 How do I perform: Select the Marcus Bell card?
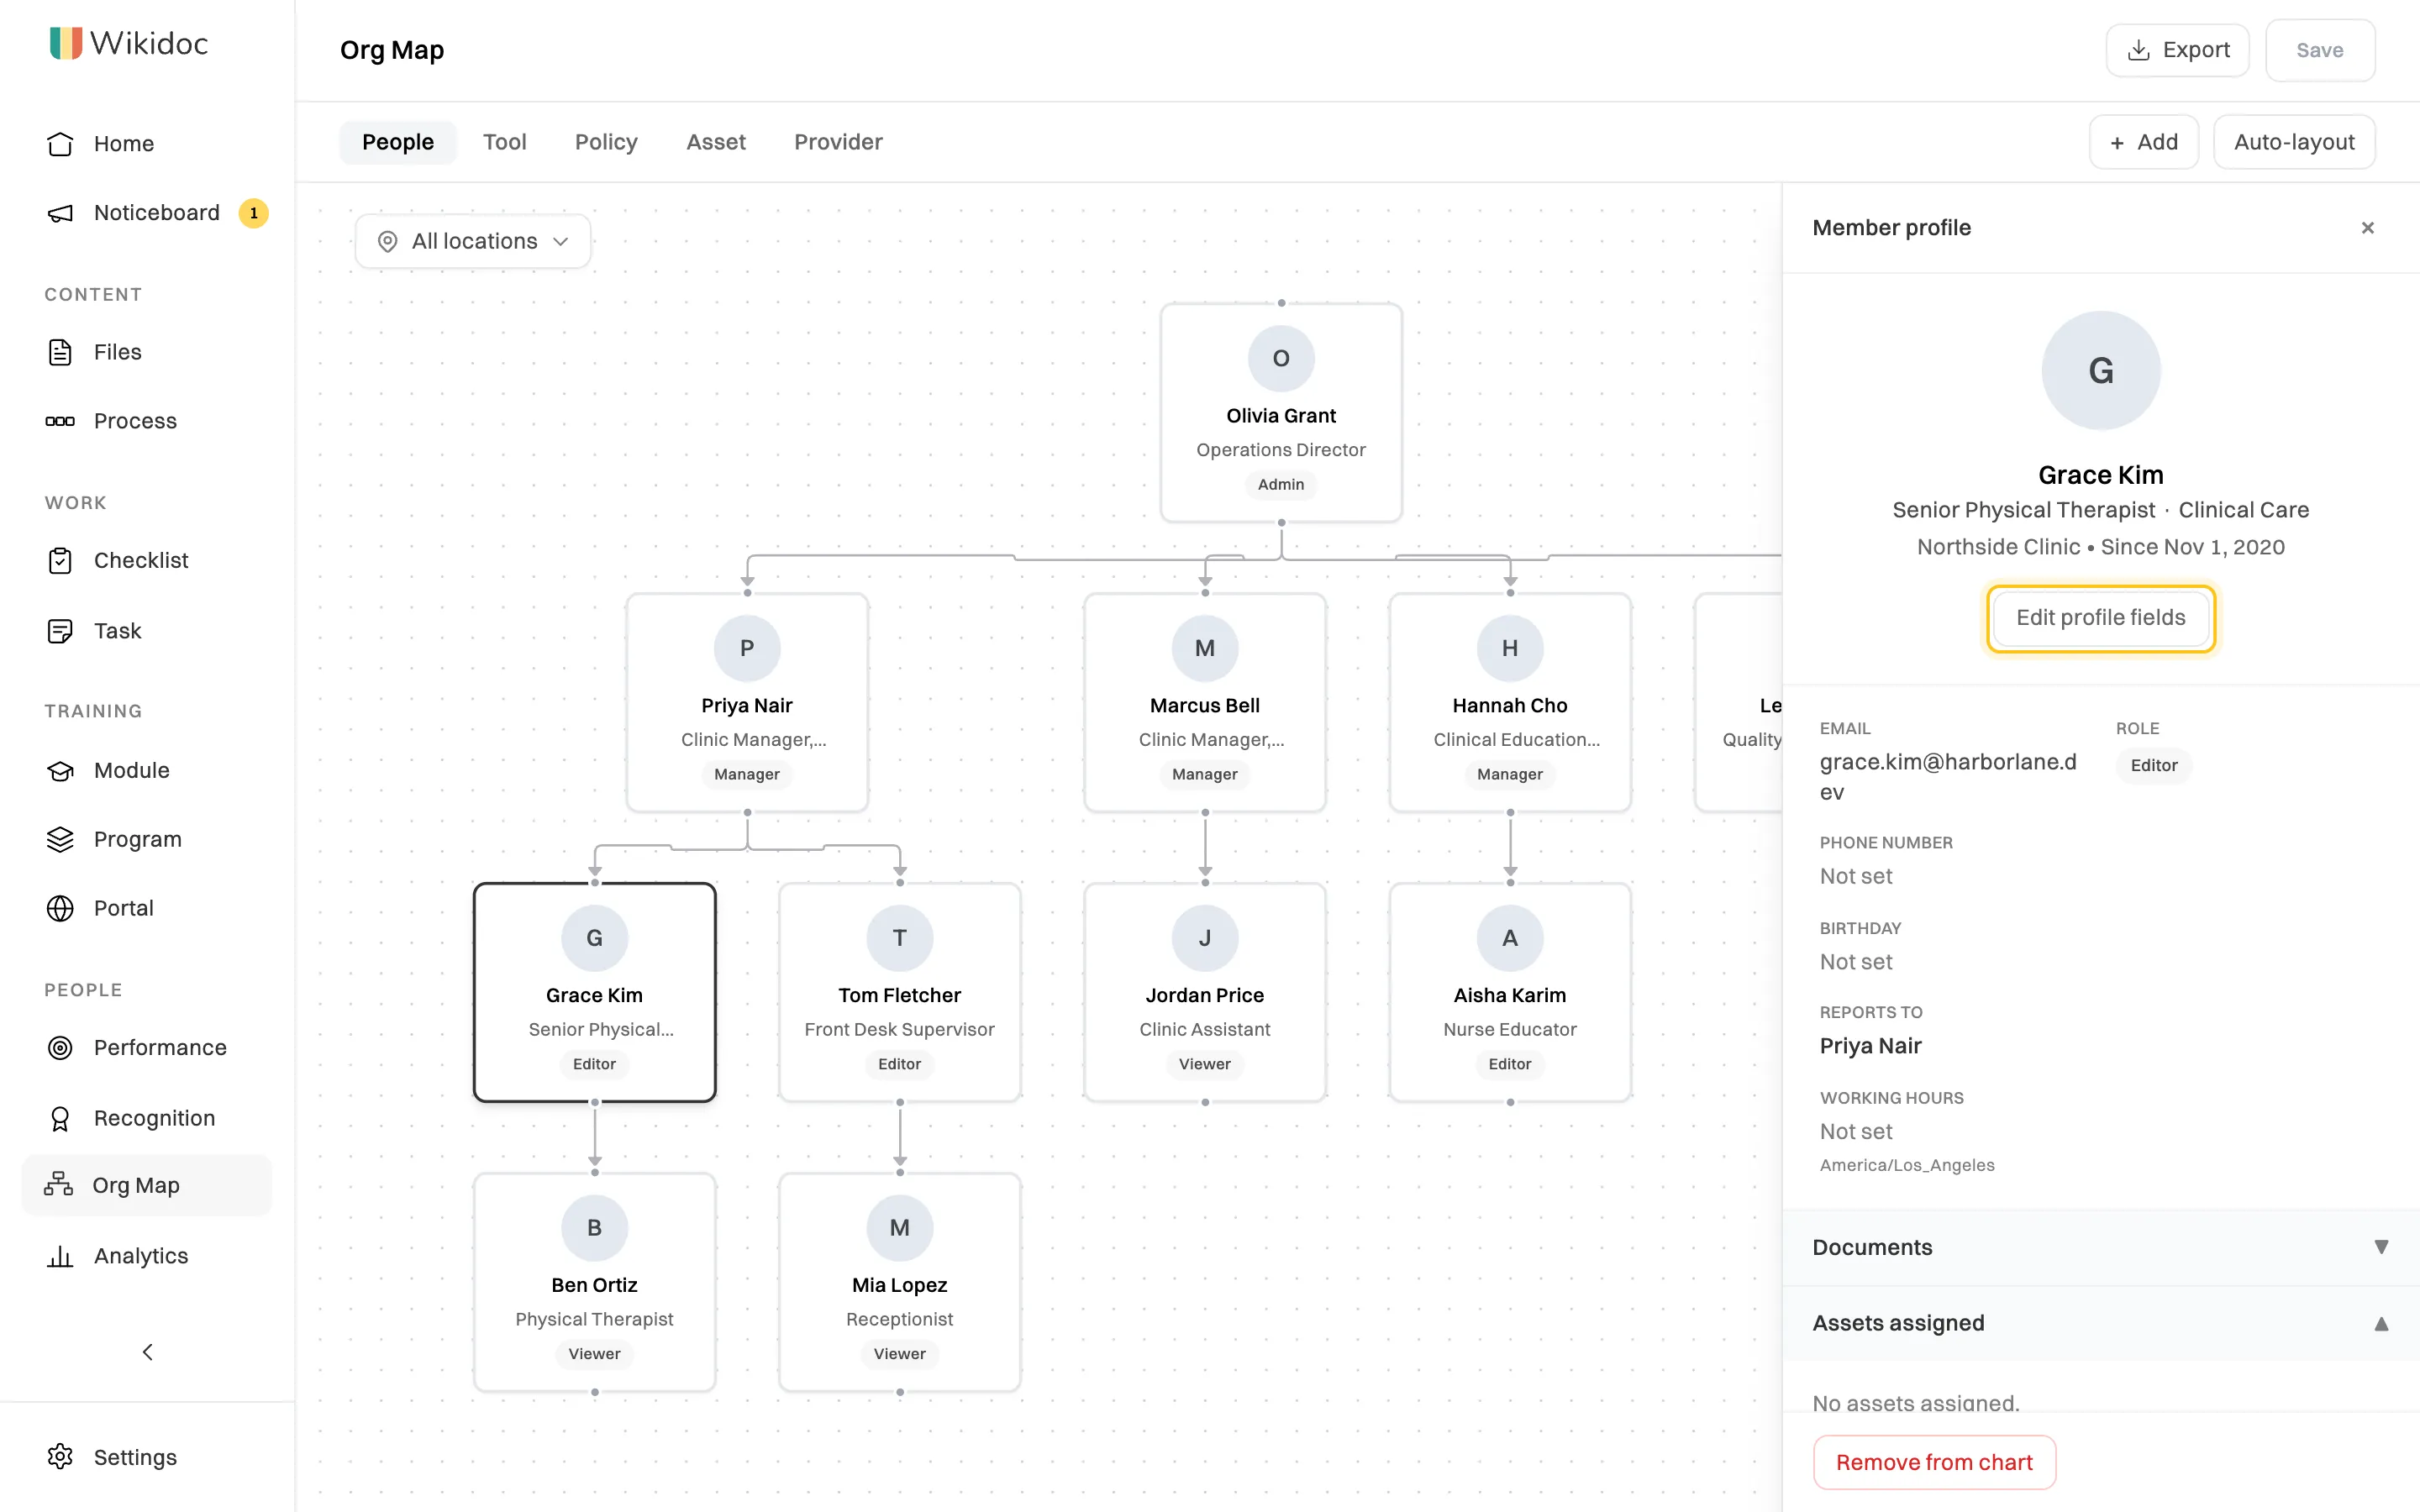(1205, 703)
